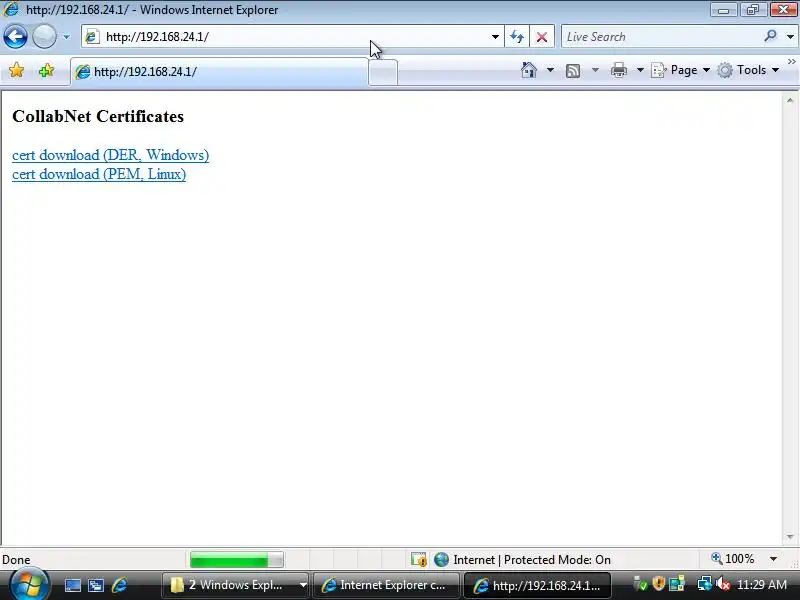Expand the Feeds dropdown arrow

(x=595, y=70)
